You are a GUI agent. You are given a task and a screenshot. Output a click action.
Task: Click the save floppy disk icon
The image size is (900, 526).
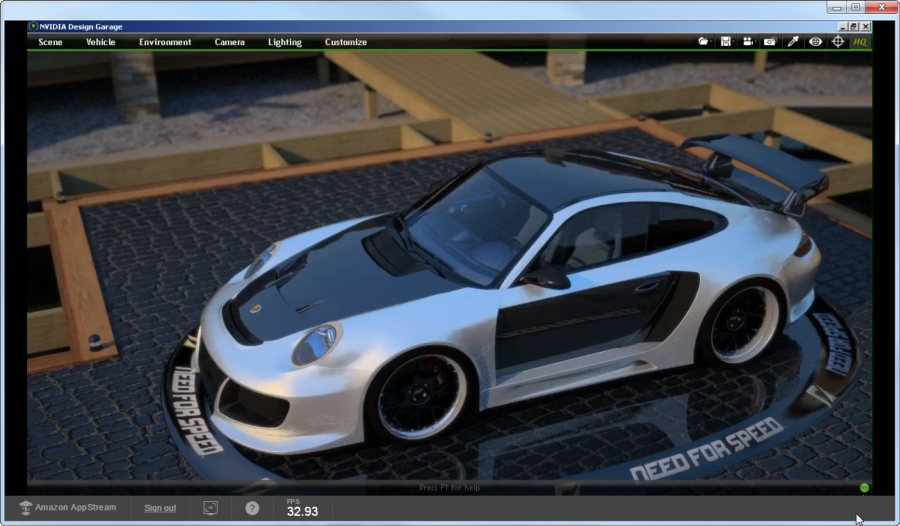click(725, 42)
